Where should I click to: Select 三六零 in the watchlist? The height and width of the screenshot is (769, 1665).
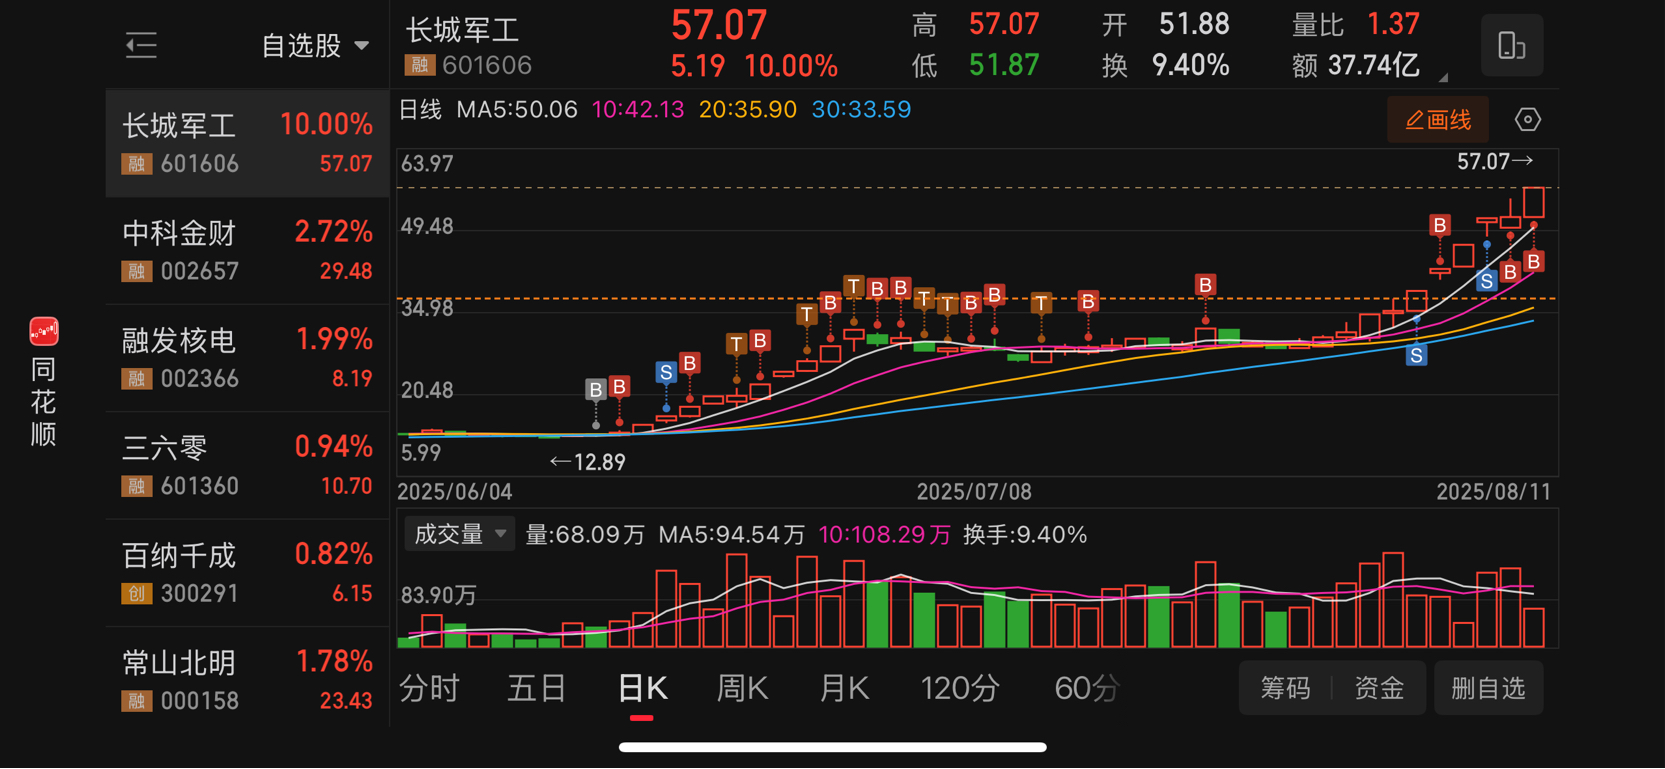[247, 466]
